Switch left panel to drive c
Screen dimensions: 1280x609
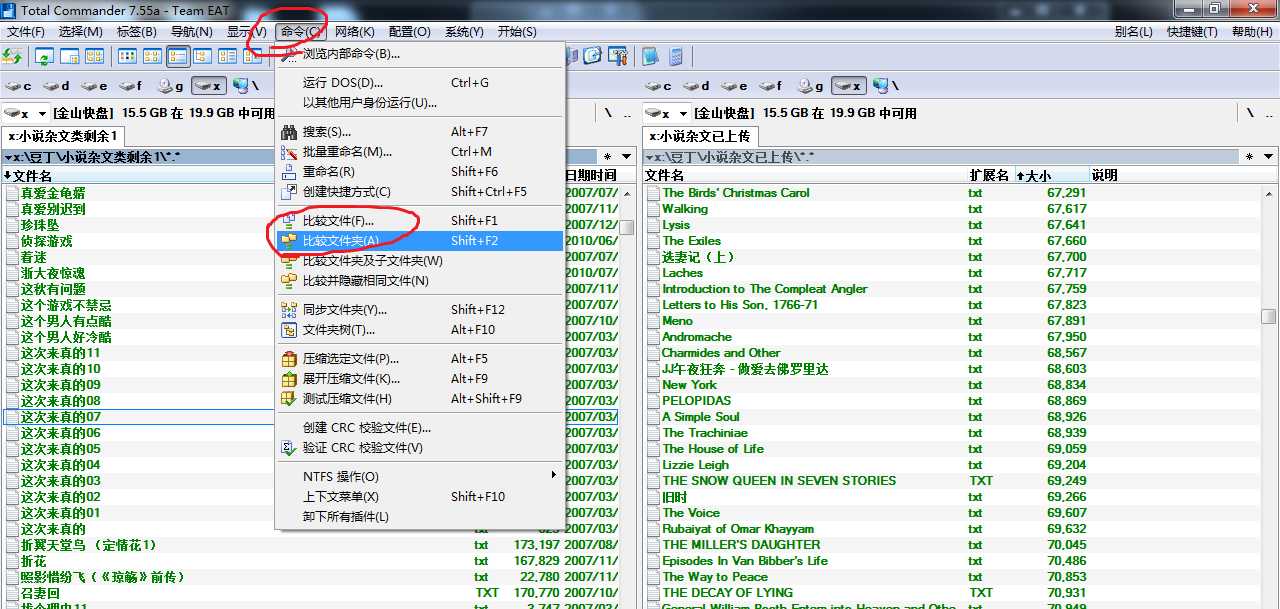19,86
